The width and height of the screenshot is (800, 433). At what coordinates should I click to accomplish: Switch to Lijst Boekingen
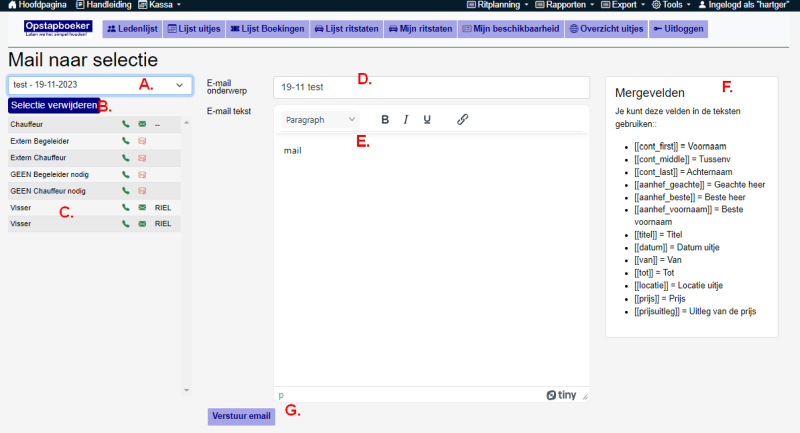pos(267,29)
